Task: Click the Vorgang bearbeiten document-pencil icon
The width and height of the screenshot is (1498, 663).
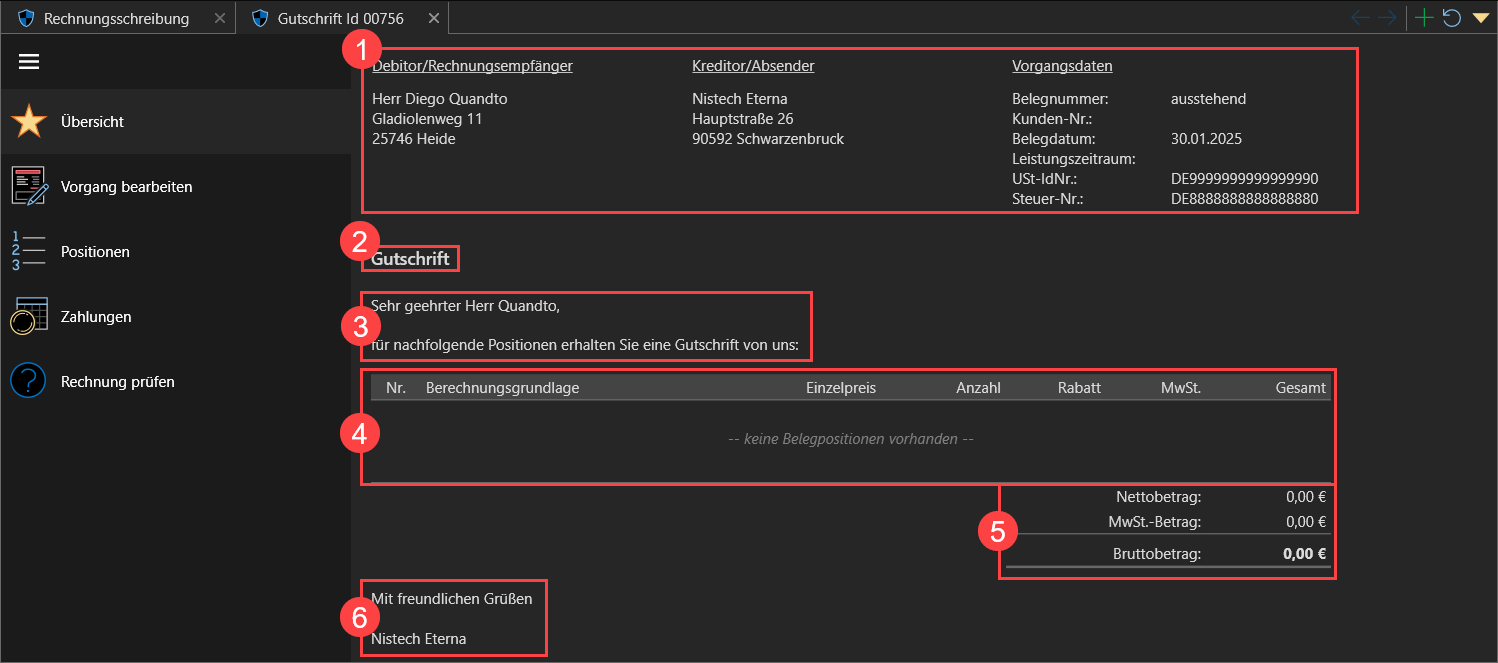Action: coord(29,187)
